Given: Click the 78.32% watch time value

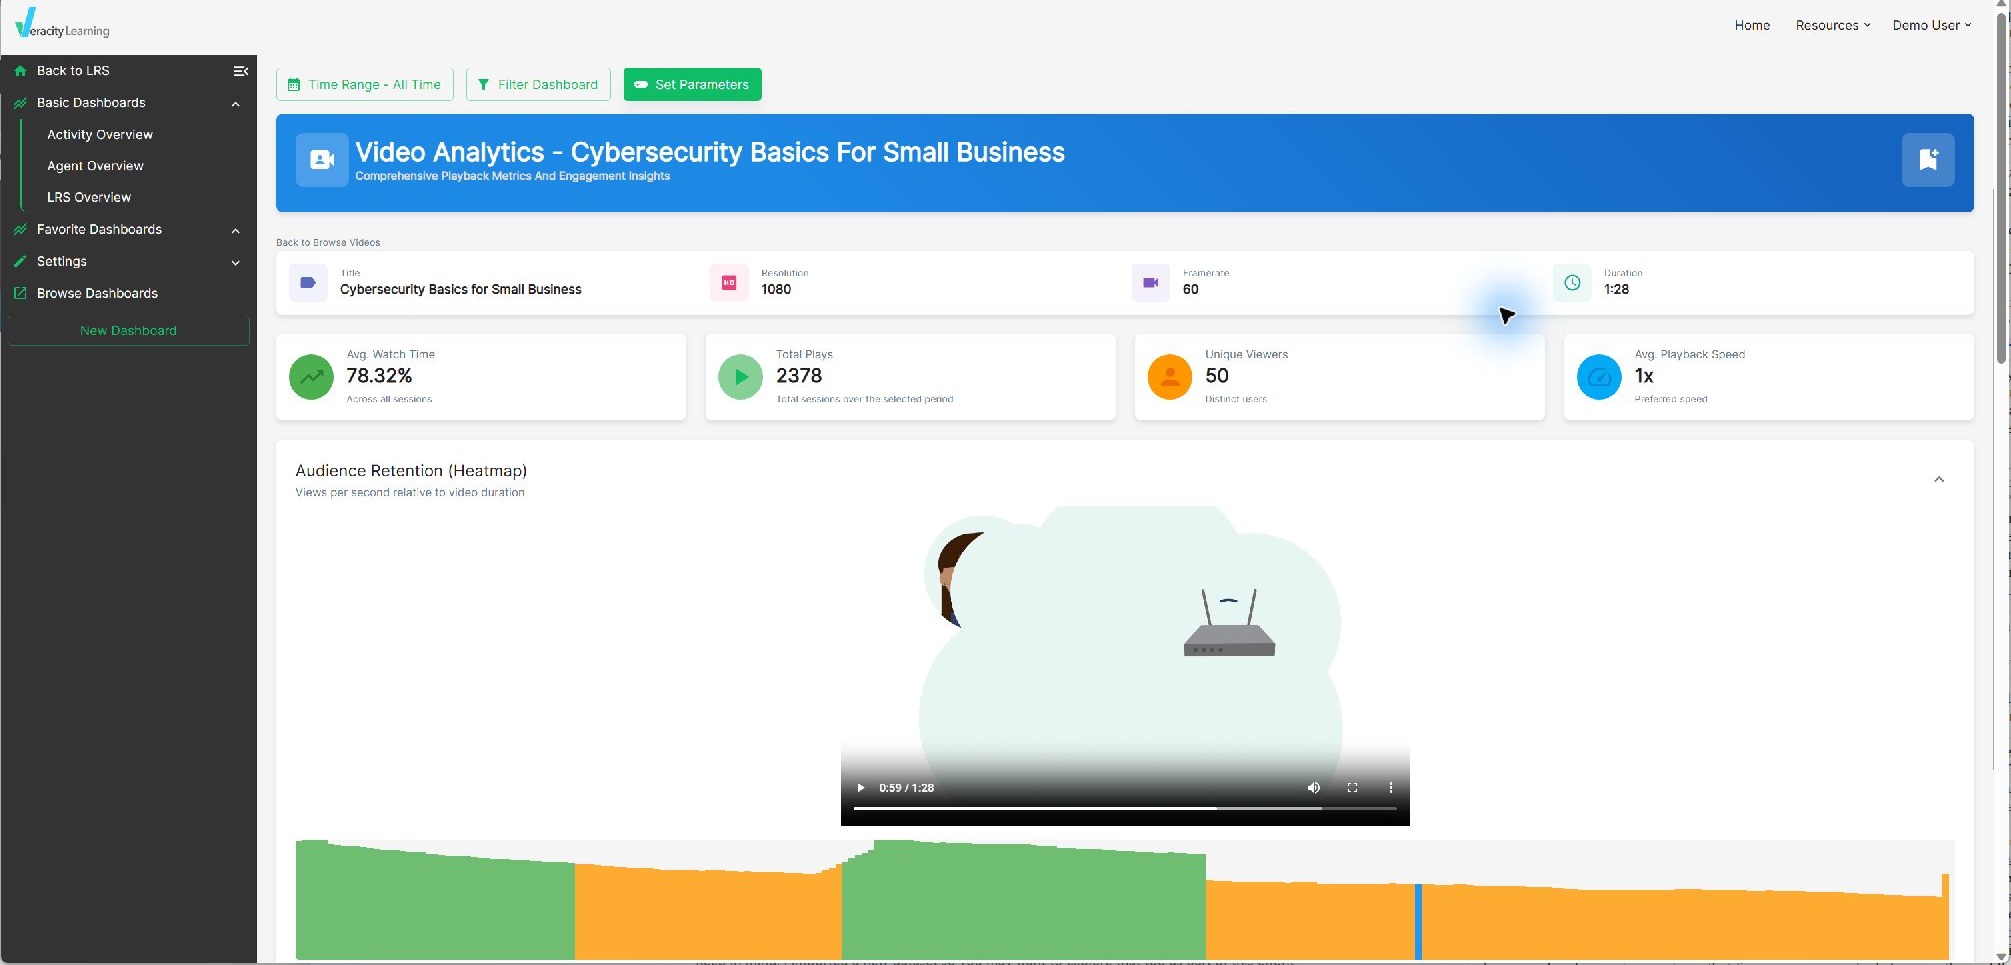Looking at the screenshot, I should pos(379,377).
